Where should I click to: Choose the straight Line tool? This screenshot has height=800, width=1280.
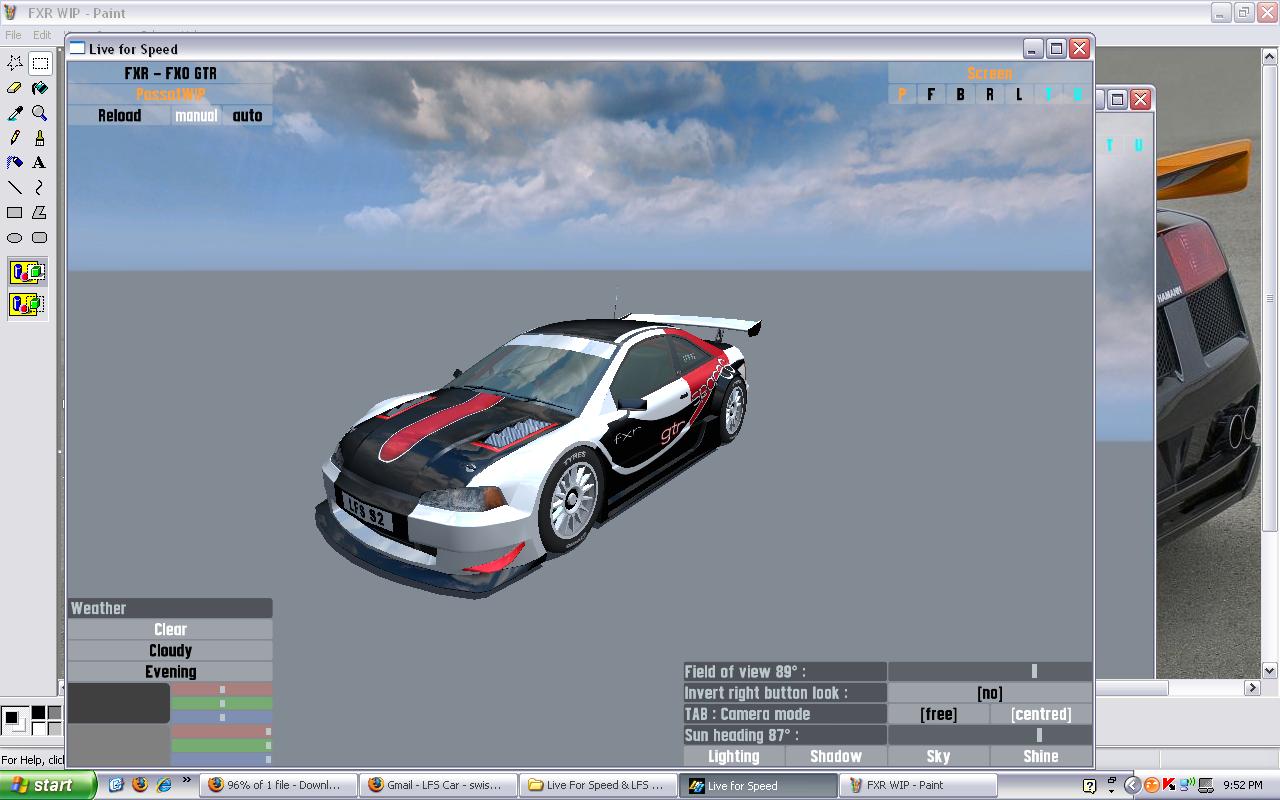[x=15, y=188]
